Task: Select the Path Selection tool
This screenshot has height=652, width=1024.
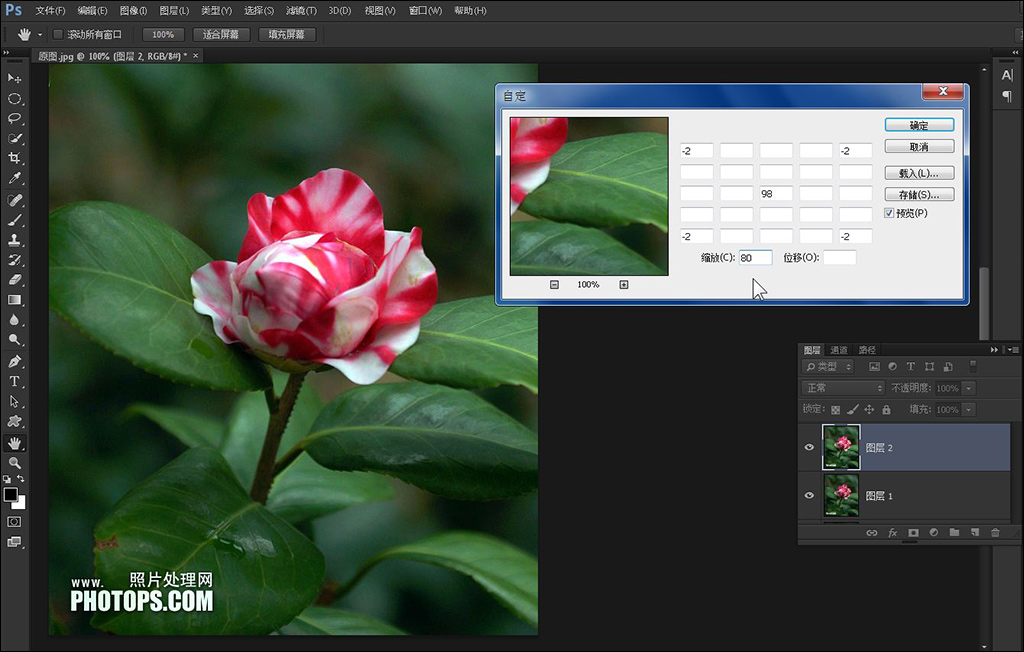Action: point(14,402)
